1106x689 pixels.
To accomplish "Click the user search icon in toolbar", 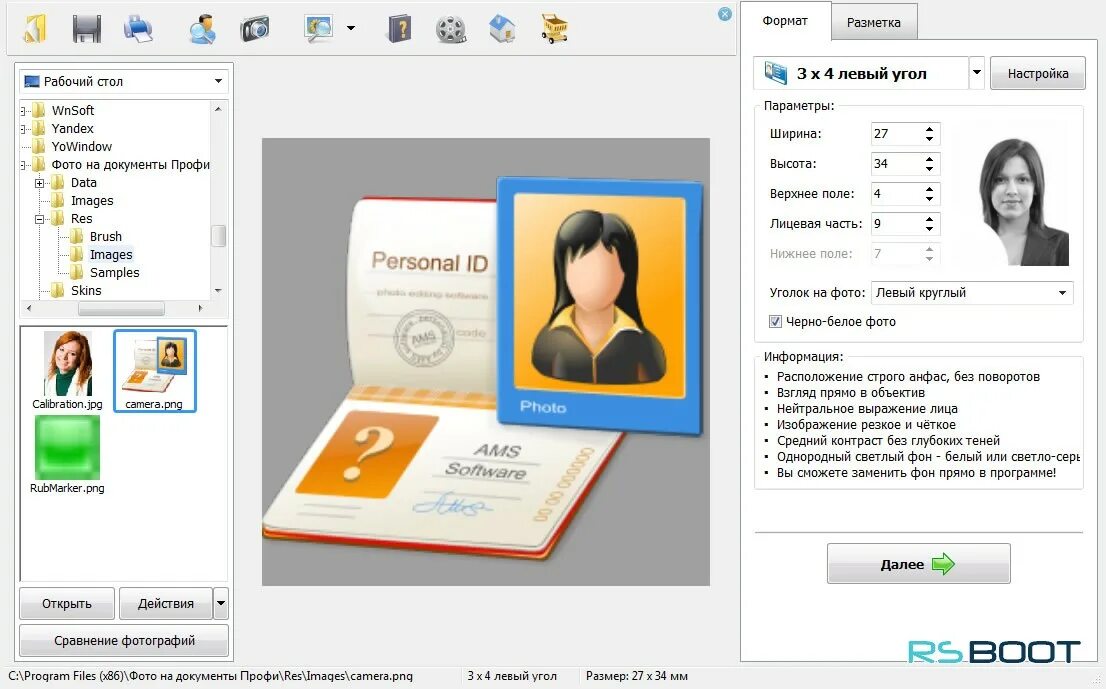I will (202, 29).
